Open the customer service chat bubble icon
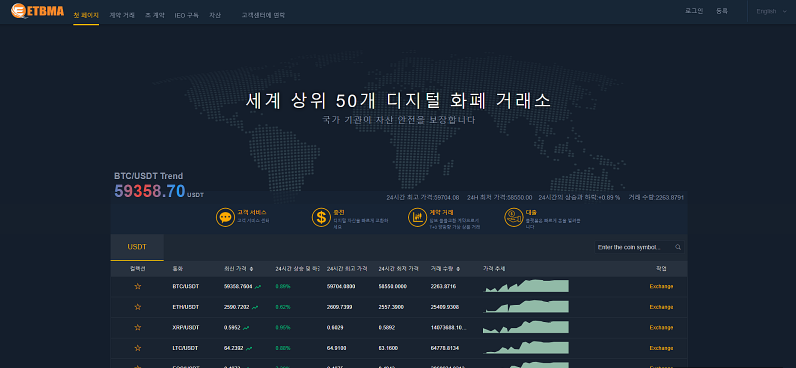796x368 pixels. pyautogui.click(x=224, y=217)
